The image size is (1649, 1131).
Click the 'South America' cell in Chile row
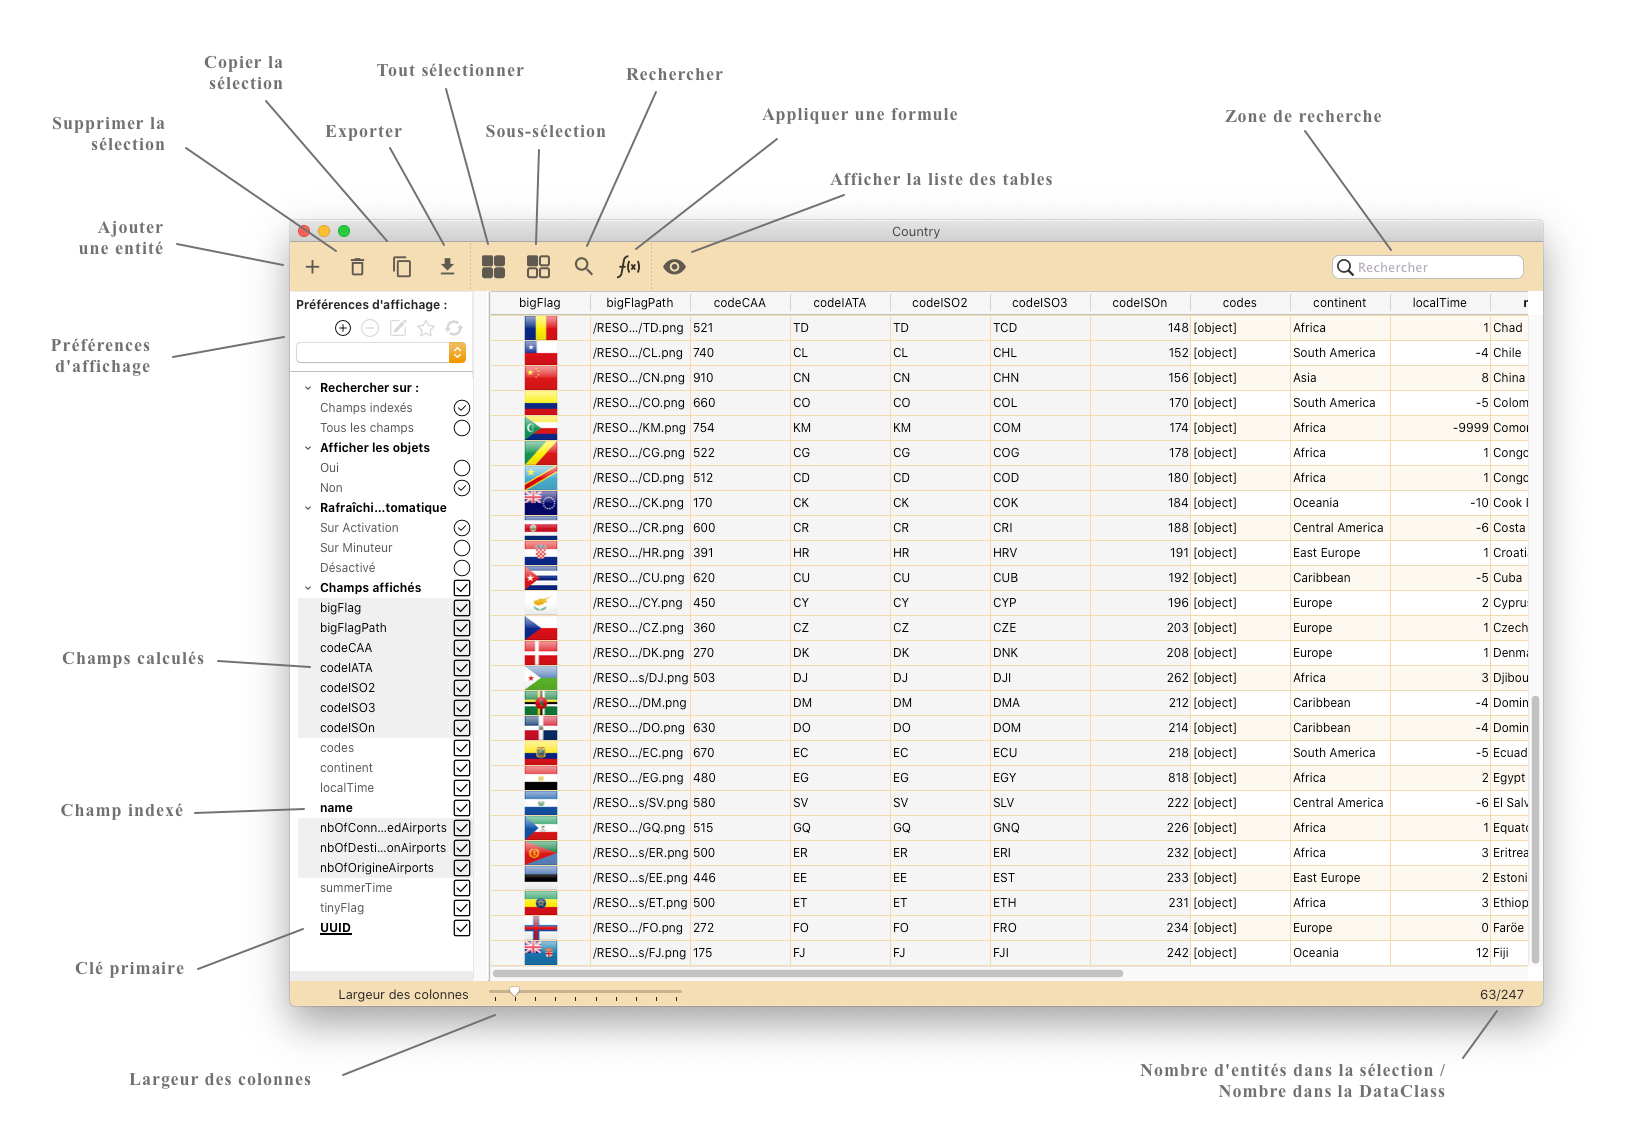click(x=1340, y=353)
